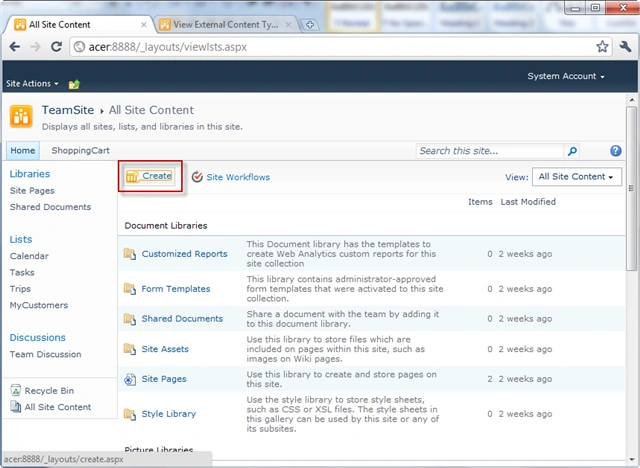Open the Form Templates library link

coord(176,289)
